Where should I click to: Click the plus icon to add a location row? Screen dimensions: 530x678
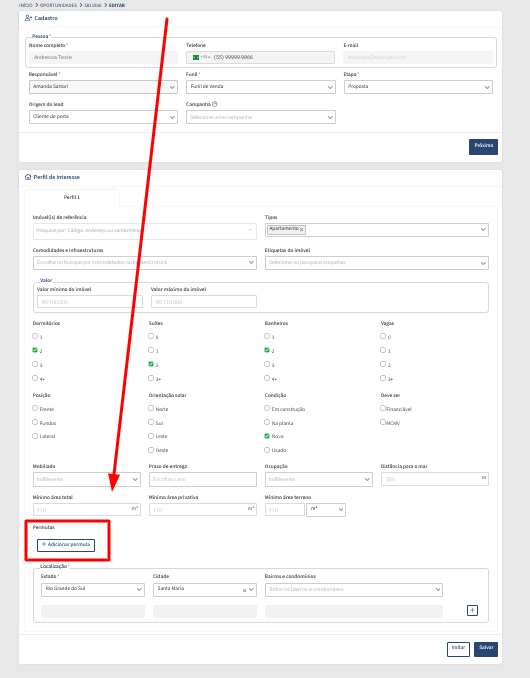pyautogui.click(x=472, y=610)
